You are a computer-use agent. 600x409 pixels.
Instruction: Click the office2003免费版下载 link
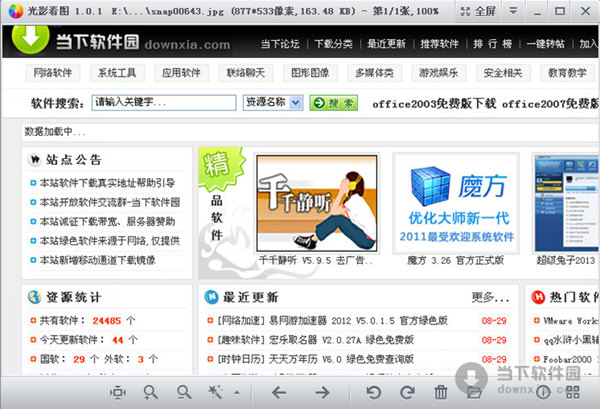pos(434,104)
